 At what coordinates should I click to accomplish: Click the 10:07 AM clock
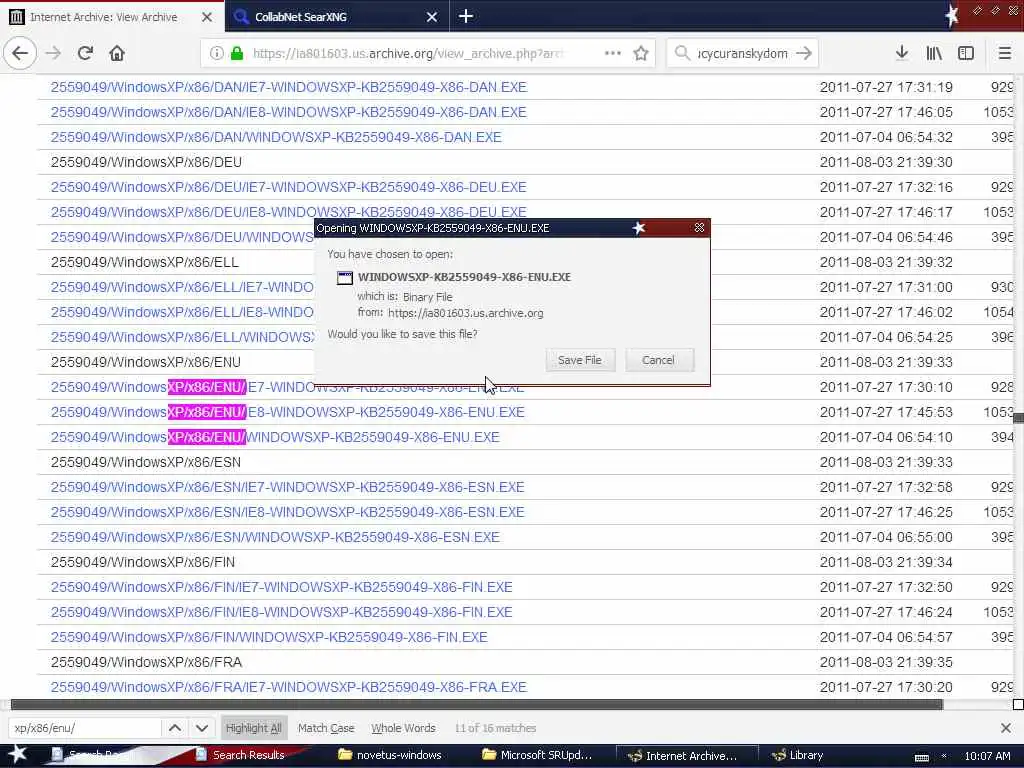pos(987,756)
